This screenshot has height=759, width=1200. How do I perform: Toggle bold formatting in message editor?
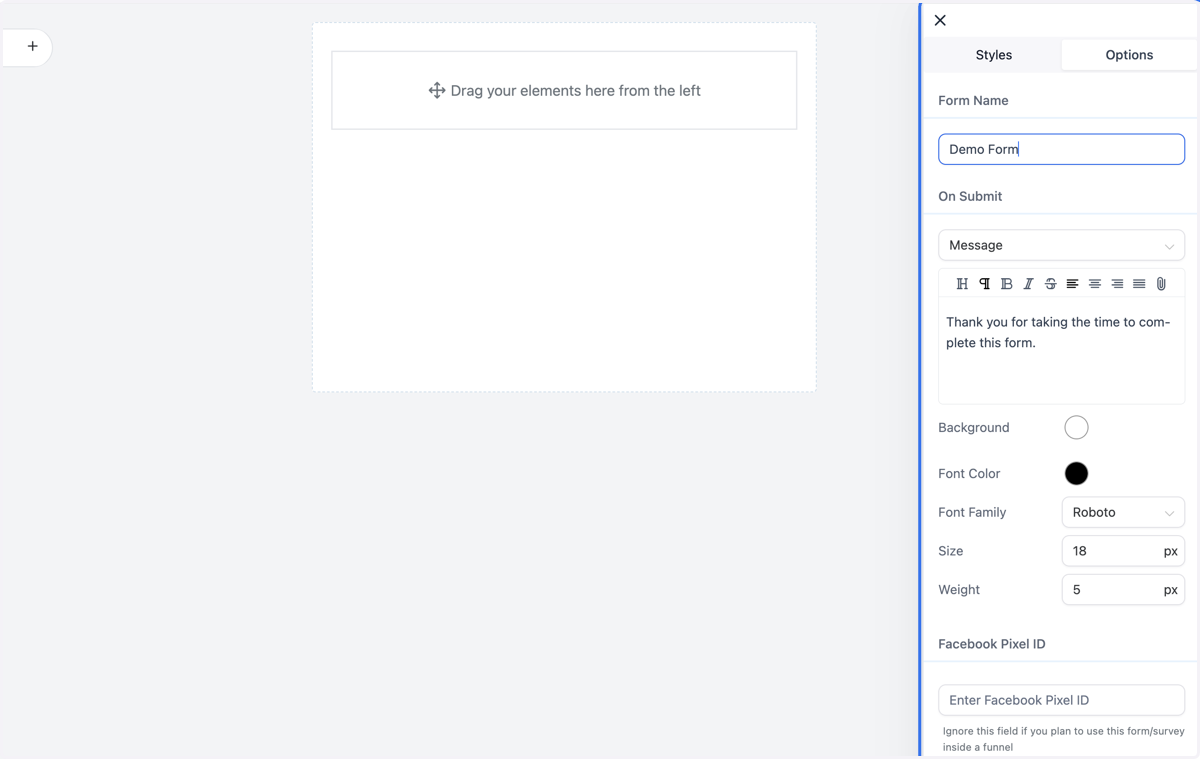click(x=1006, y=284)
